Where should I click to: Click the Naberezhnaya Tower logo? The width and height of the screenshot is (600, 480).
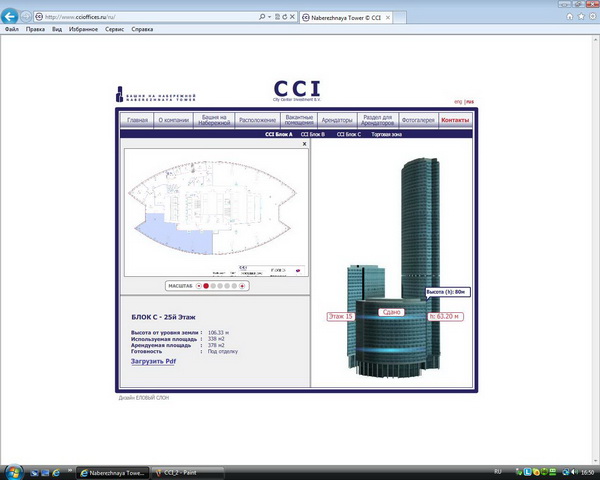[156, 94]
